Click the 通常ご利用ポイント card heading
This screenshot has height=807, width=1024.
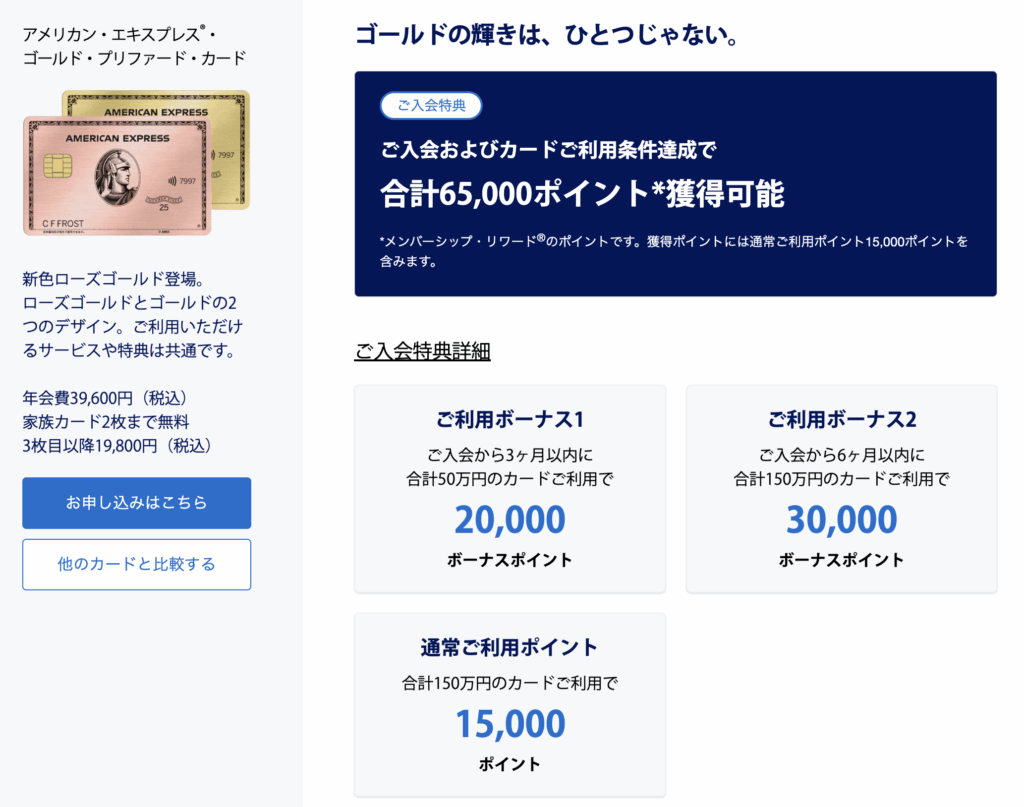pos(510,646)
